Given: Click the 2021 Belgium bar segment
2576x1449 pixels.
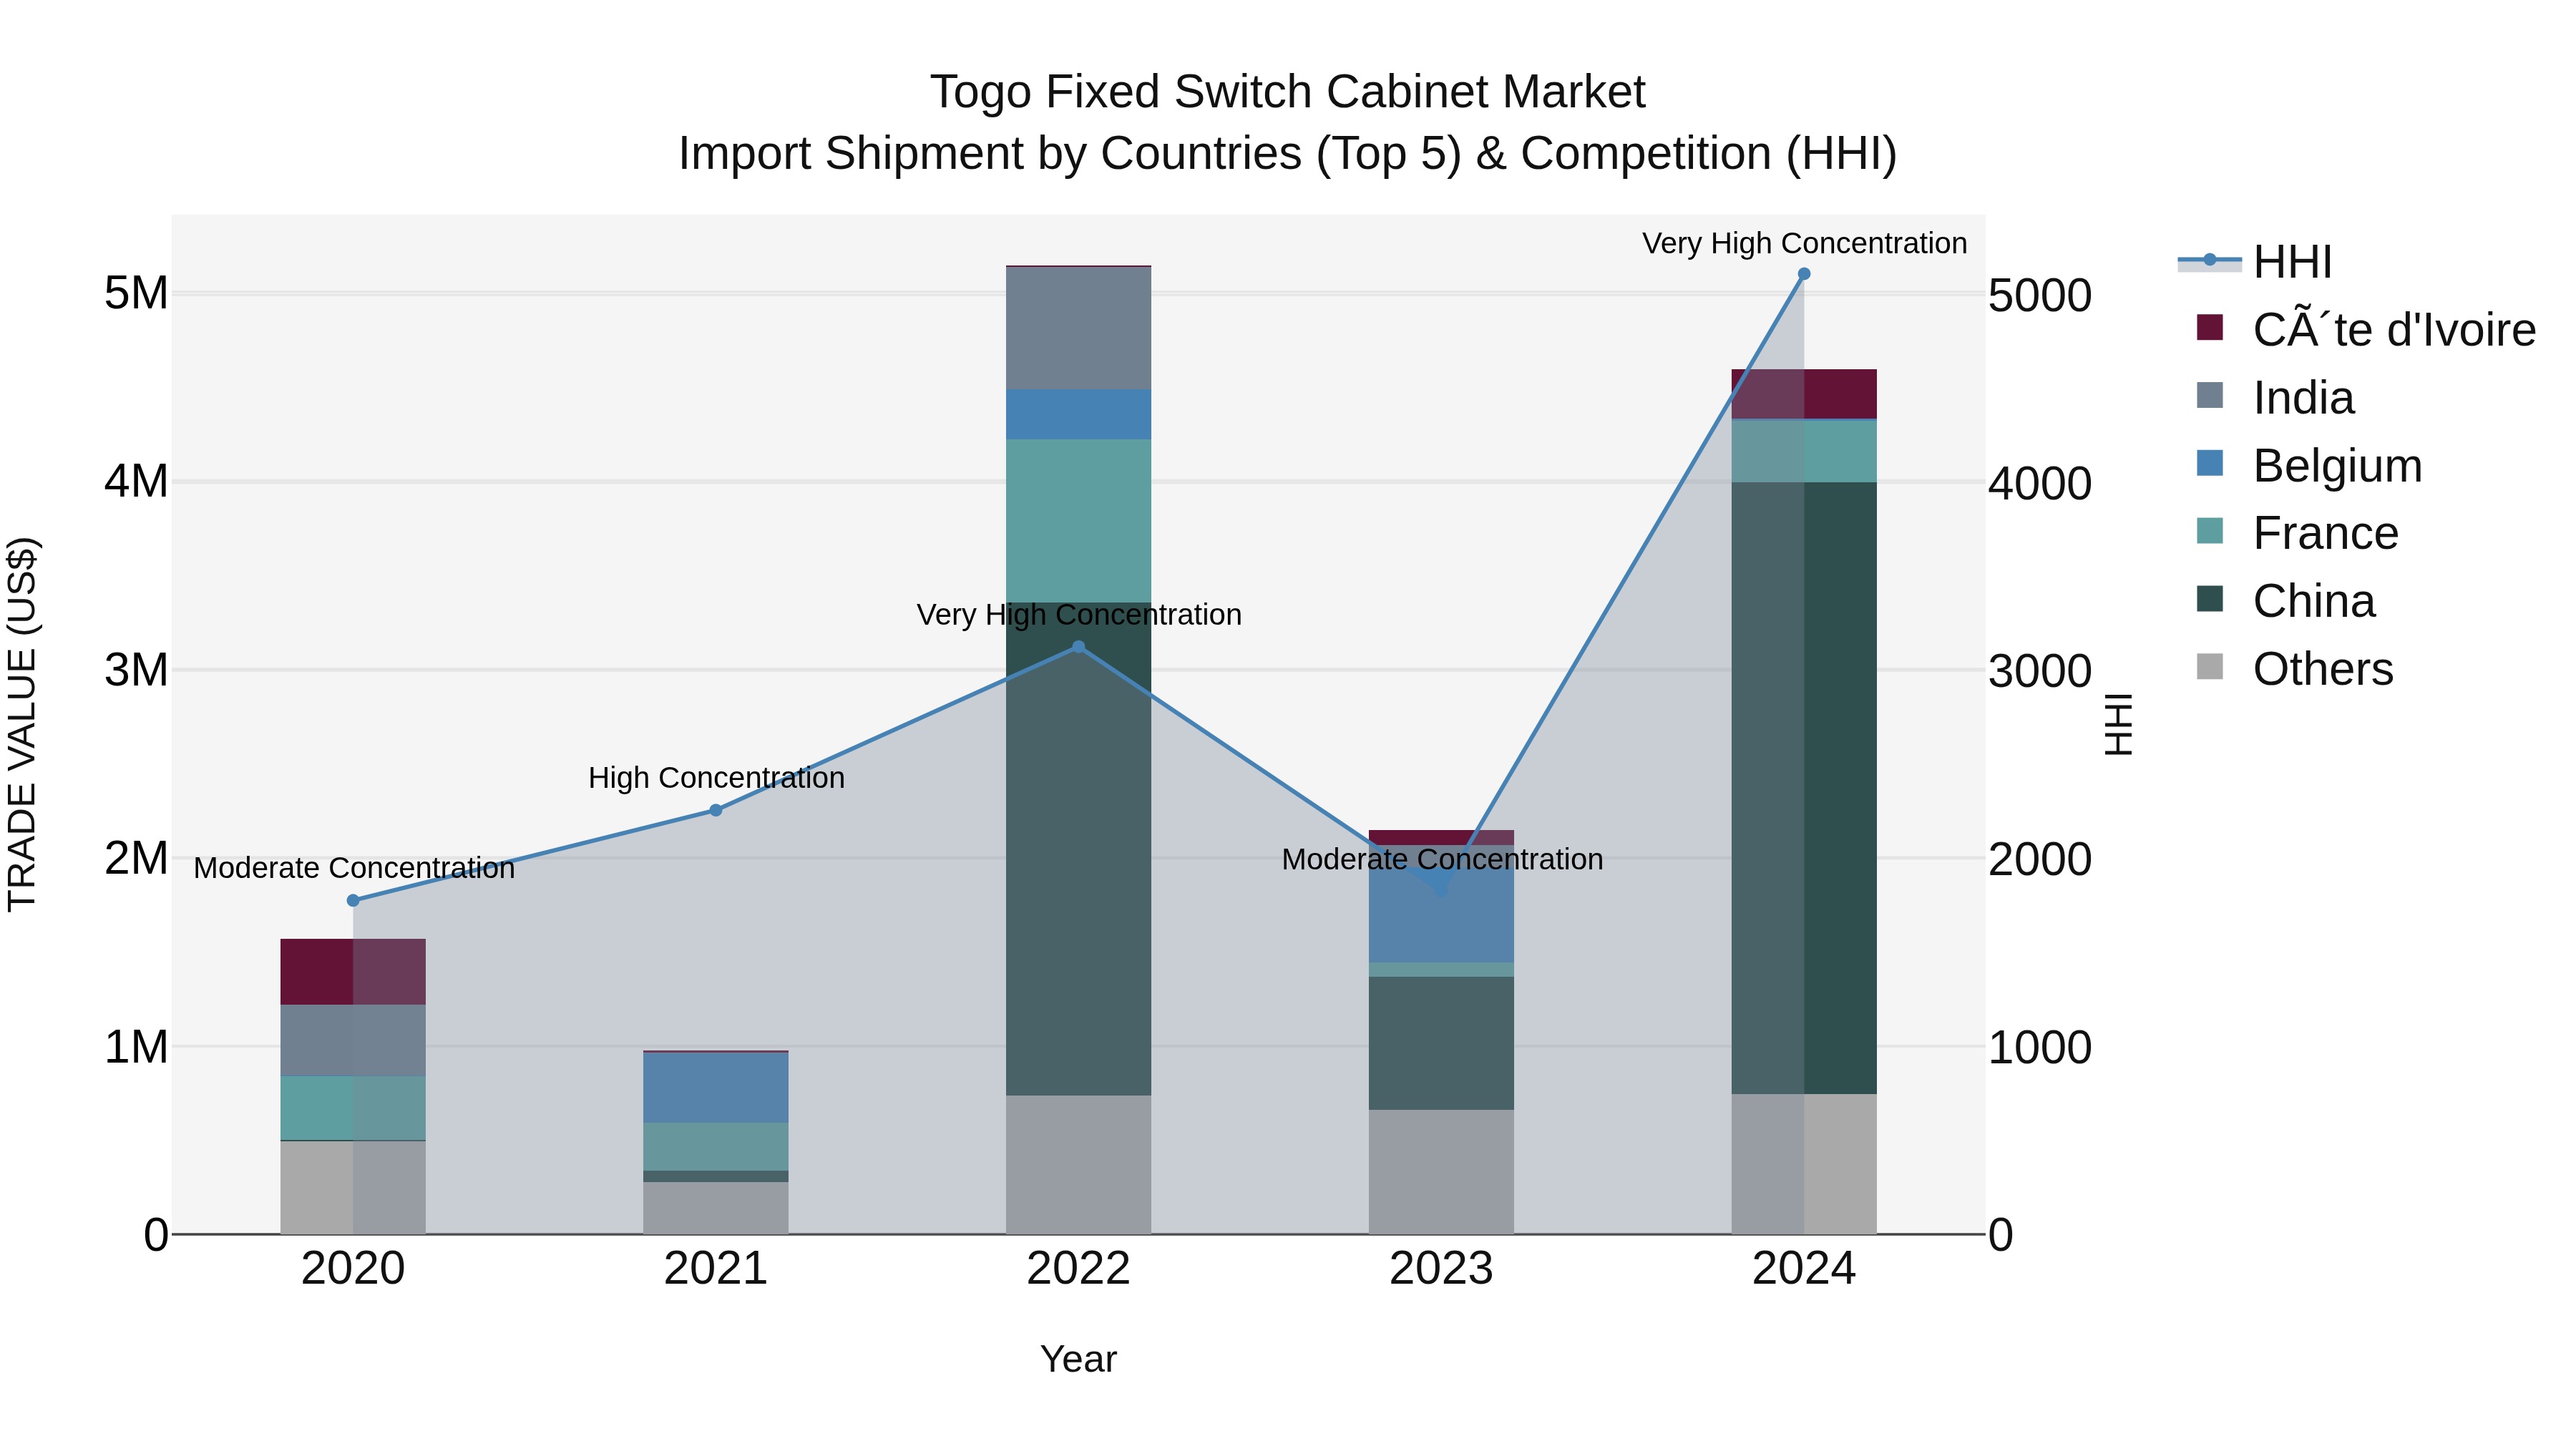Looking at the screenshot, I should [x=716, y=1088].
